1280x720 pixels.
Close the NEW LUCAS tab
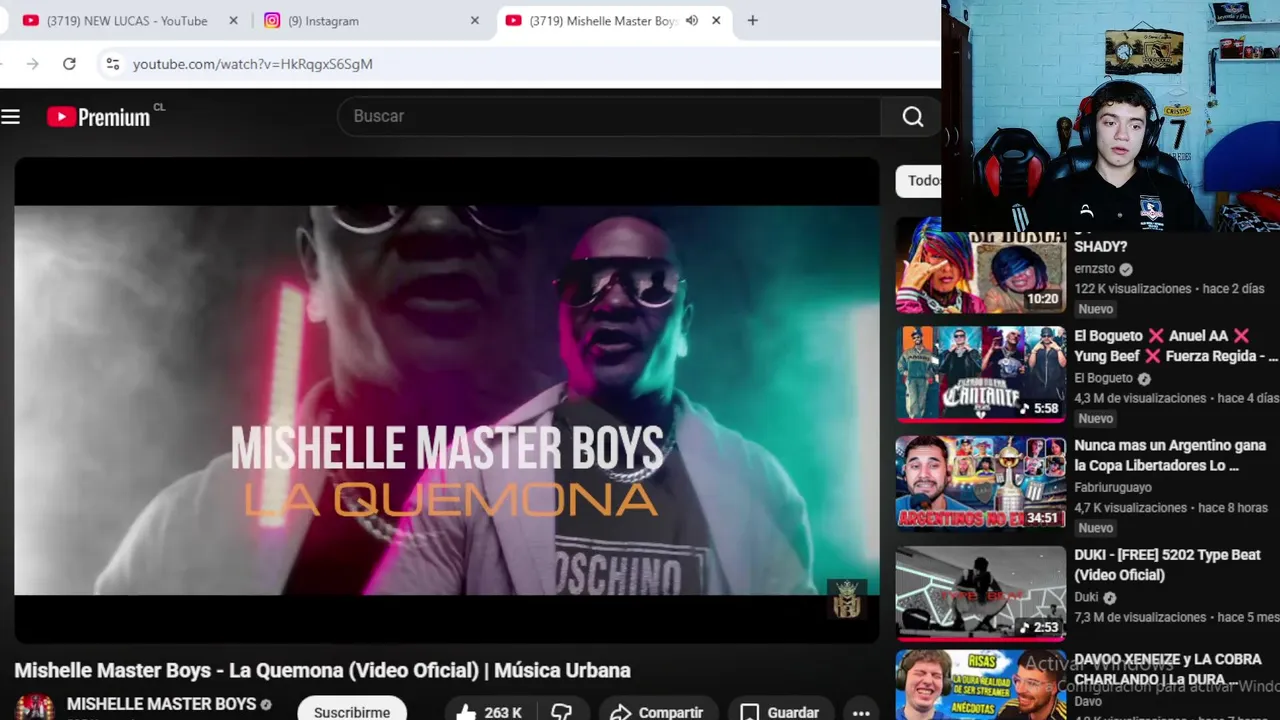click(233, 20)
